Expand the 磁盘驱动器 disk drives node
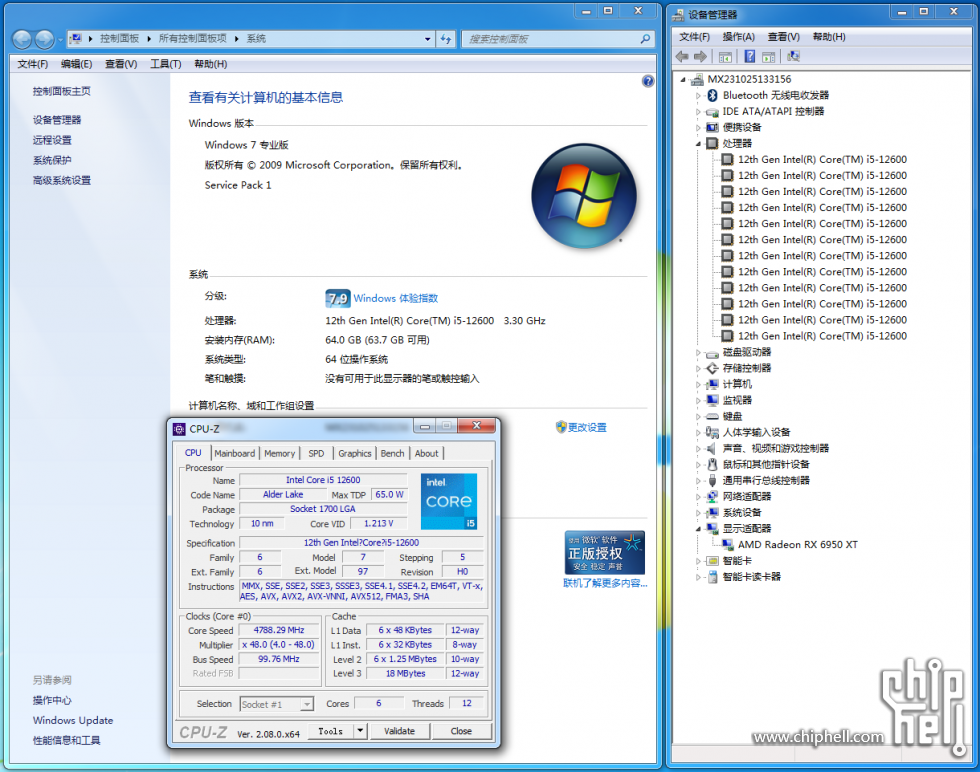This screenshot has width=980, height=772. [x=698, y=353]
